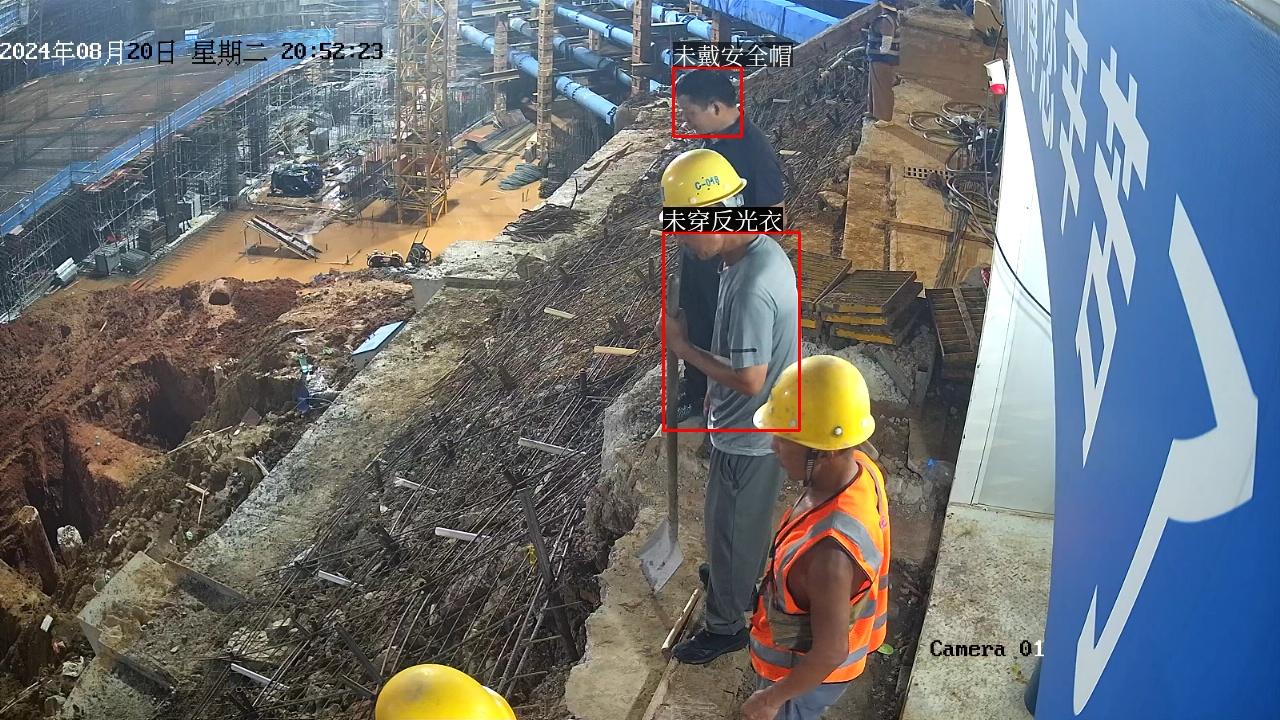Screen dimensions: 1280x720
Task: Click the yellow helmet on the grey-shirted worker
Action: (x=701, y=177)
